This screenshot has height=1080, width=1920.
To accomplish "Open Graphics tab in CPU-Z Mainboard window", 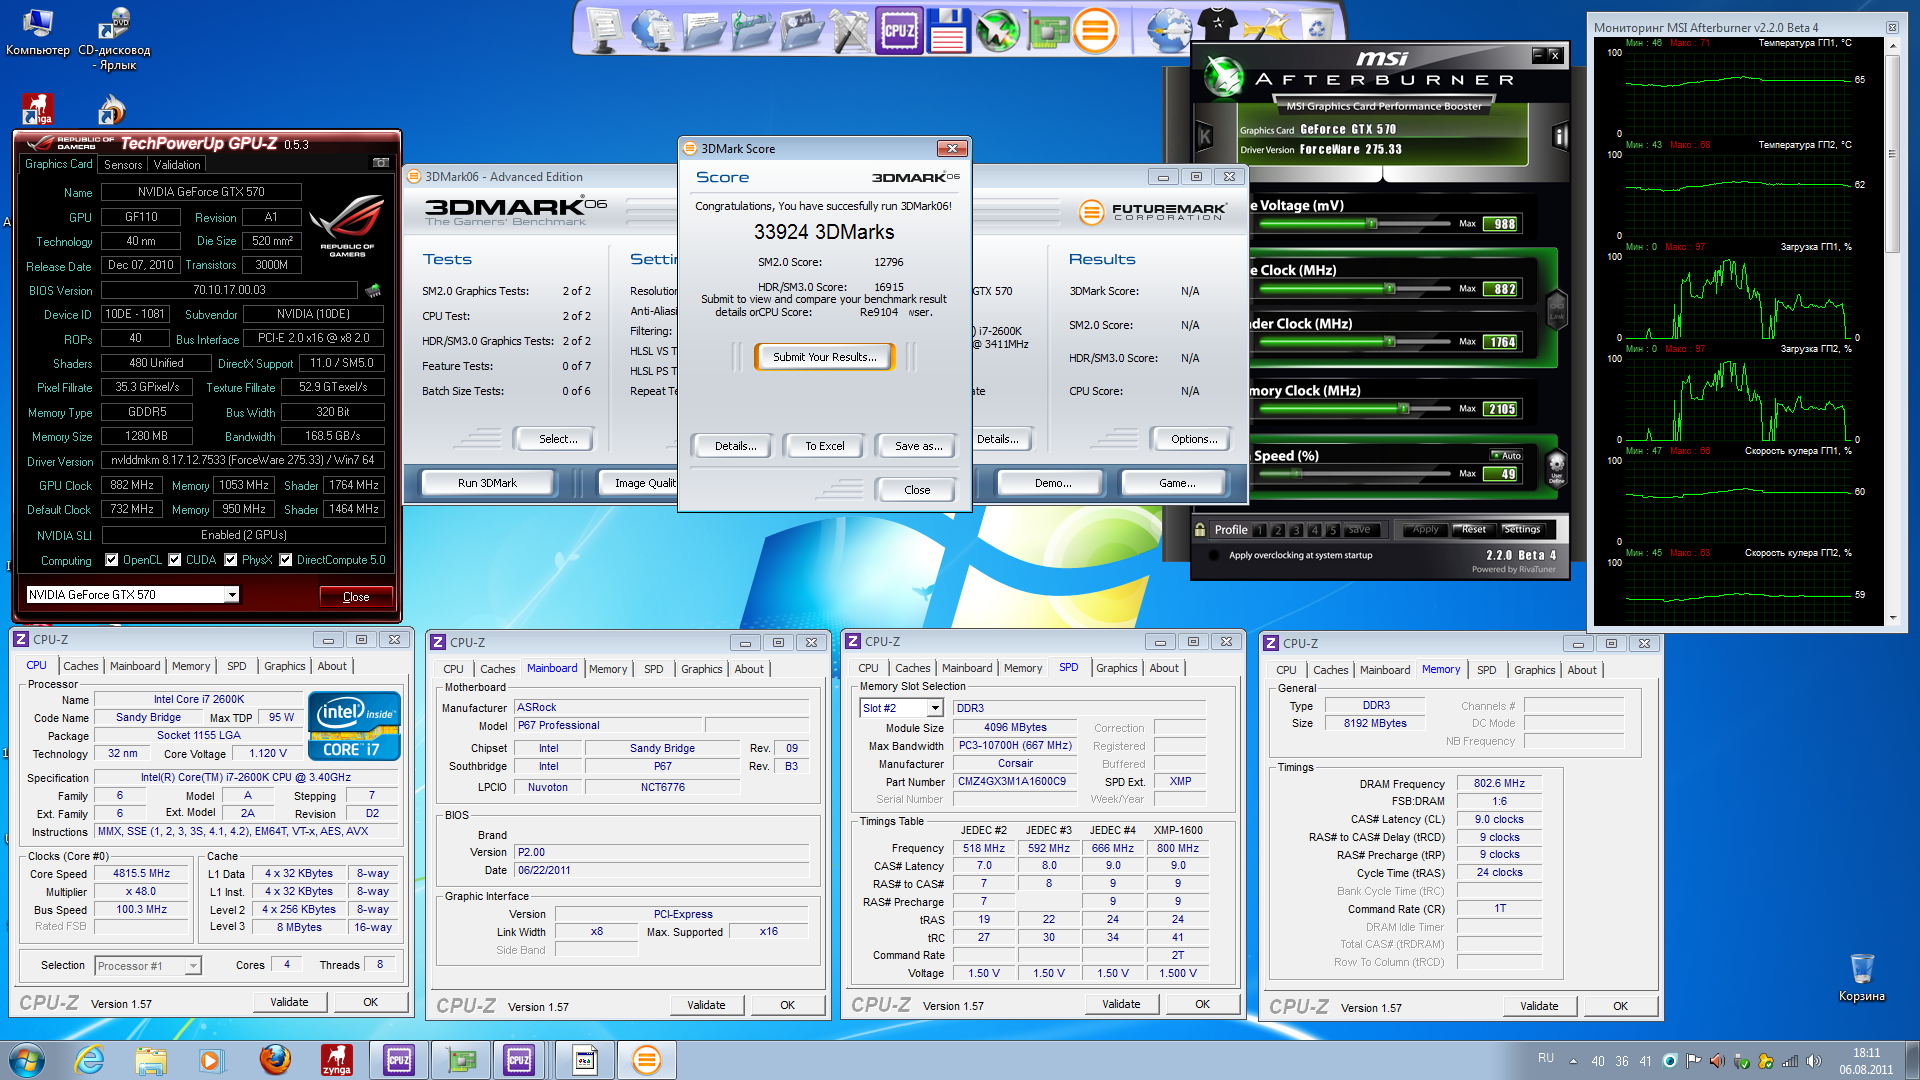I will click(702, 669).
